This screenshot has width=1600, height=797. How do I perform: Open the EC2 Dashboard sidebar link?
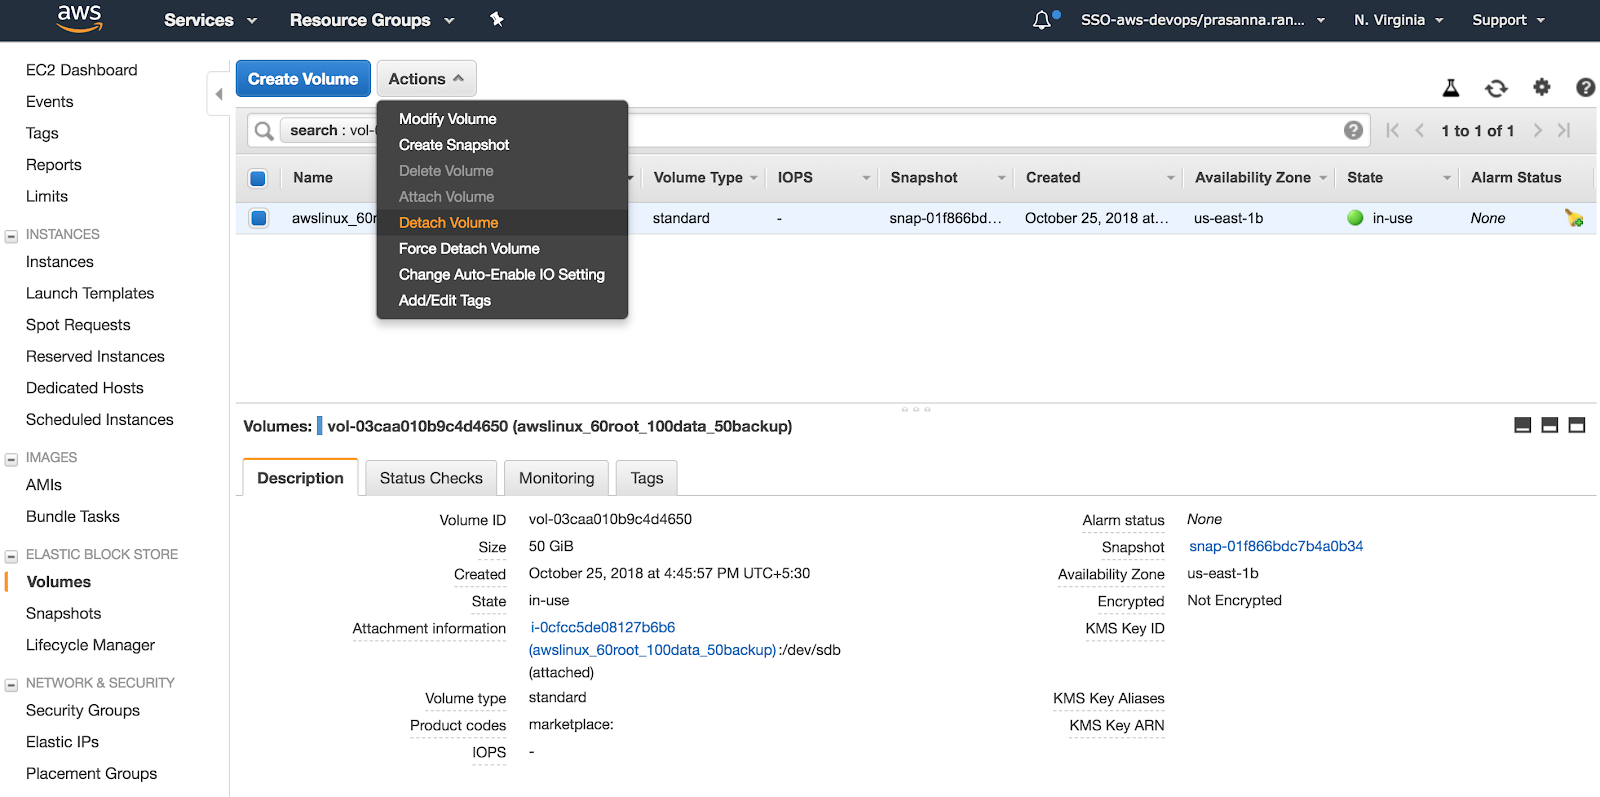[x=82, y=70]
